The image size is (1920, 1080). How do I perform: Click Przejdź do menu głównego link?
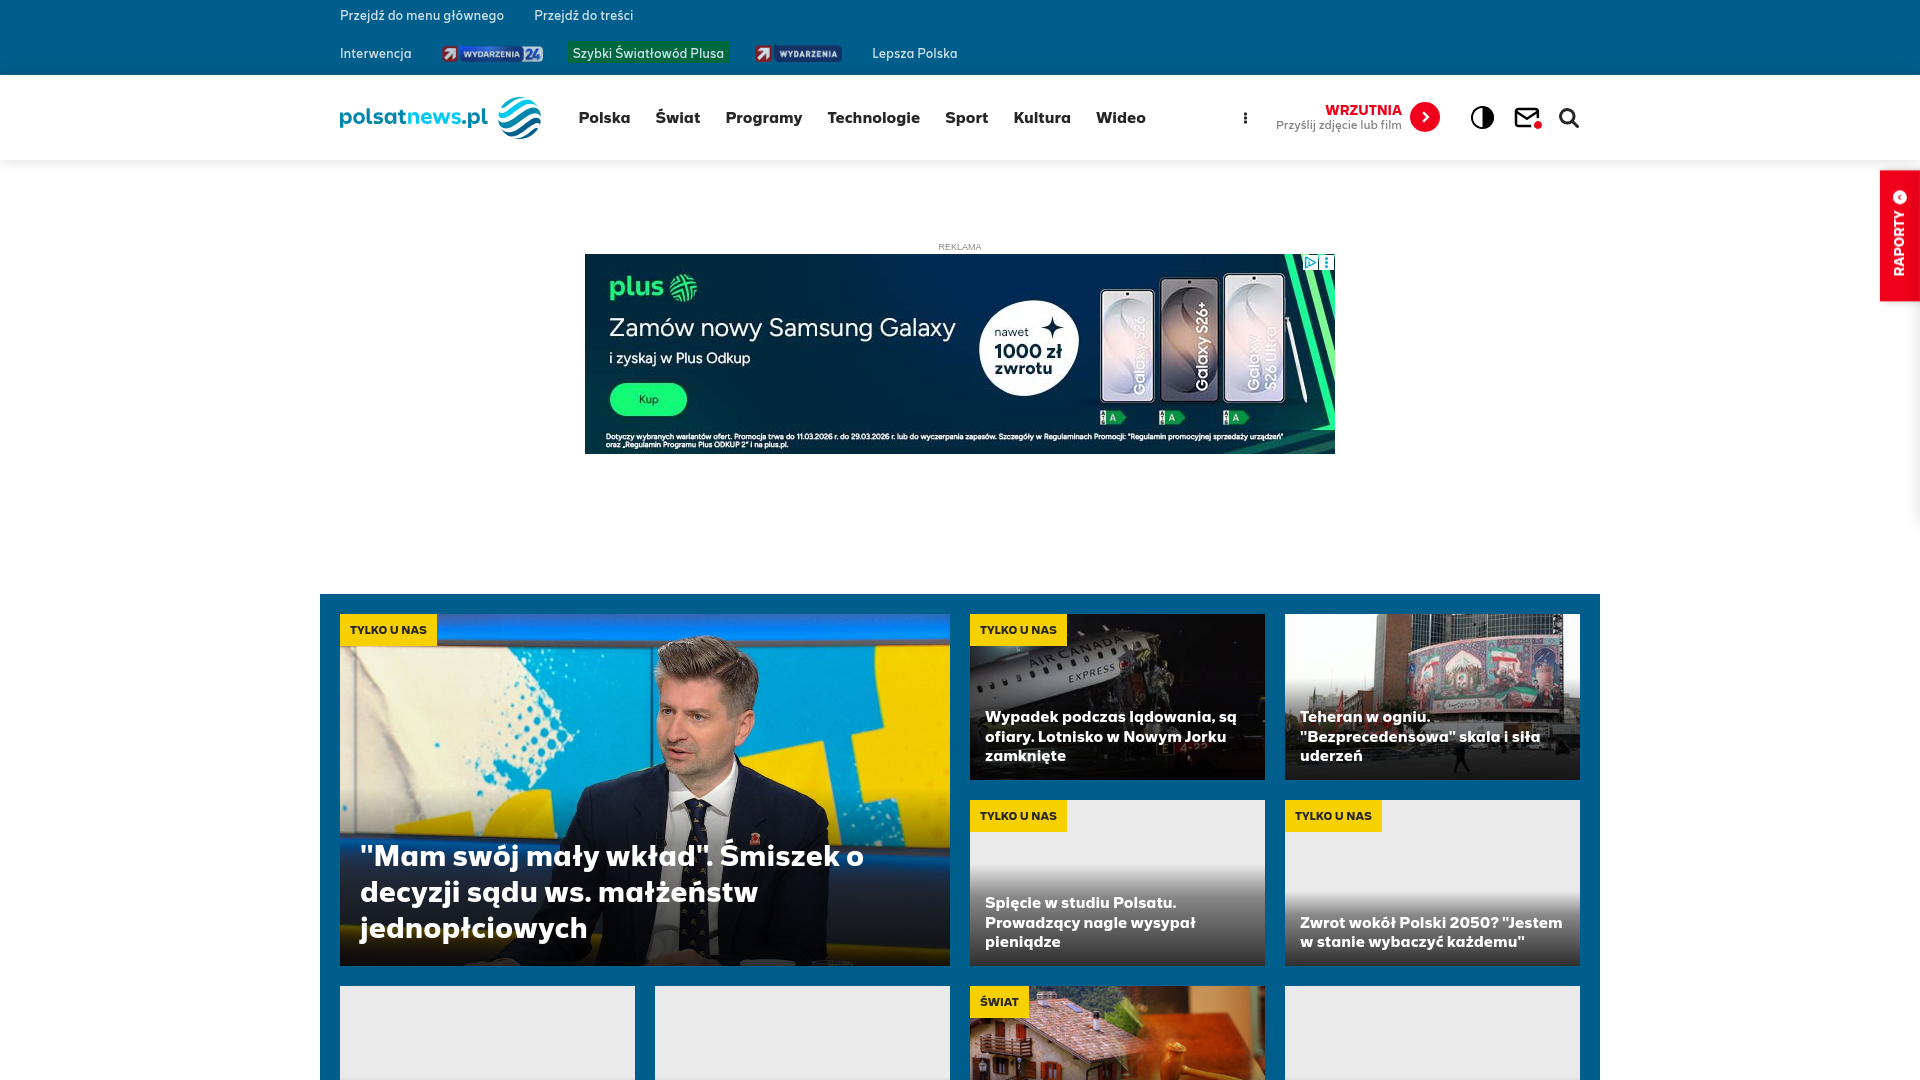pyautogui.click(x=422, y=16)
